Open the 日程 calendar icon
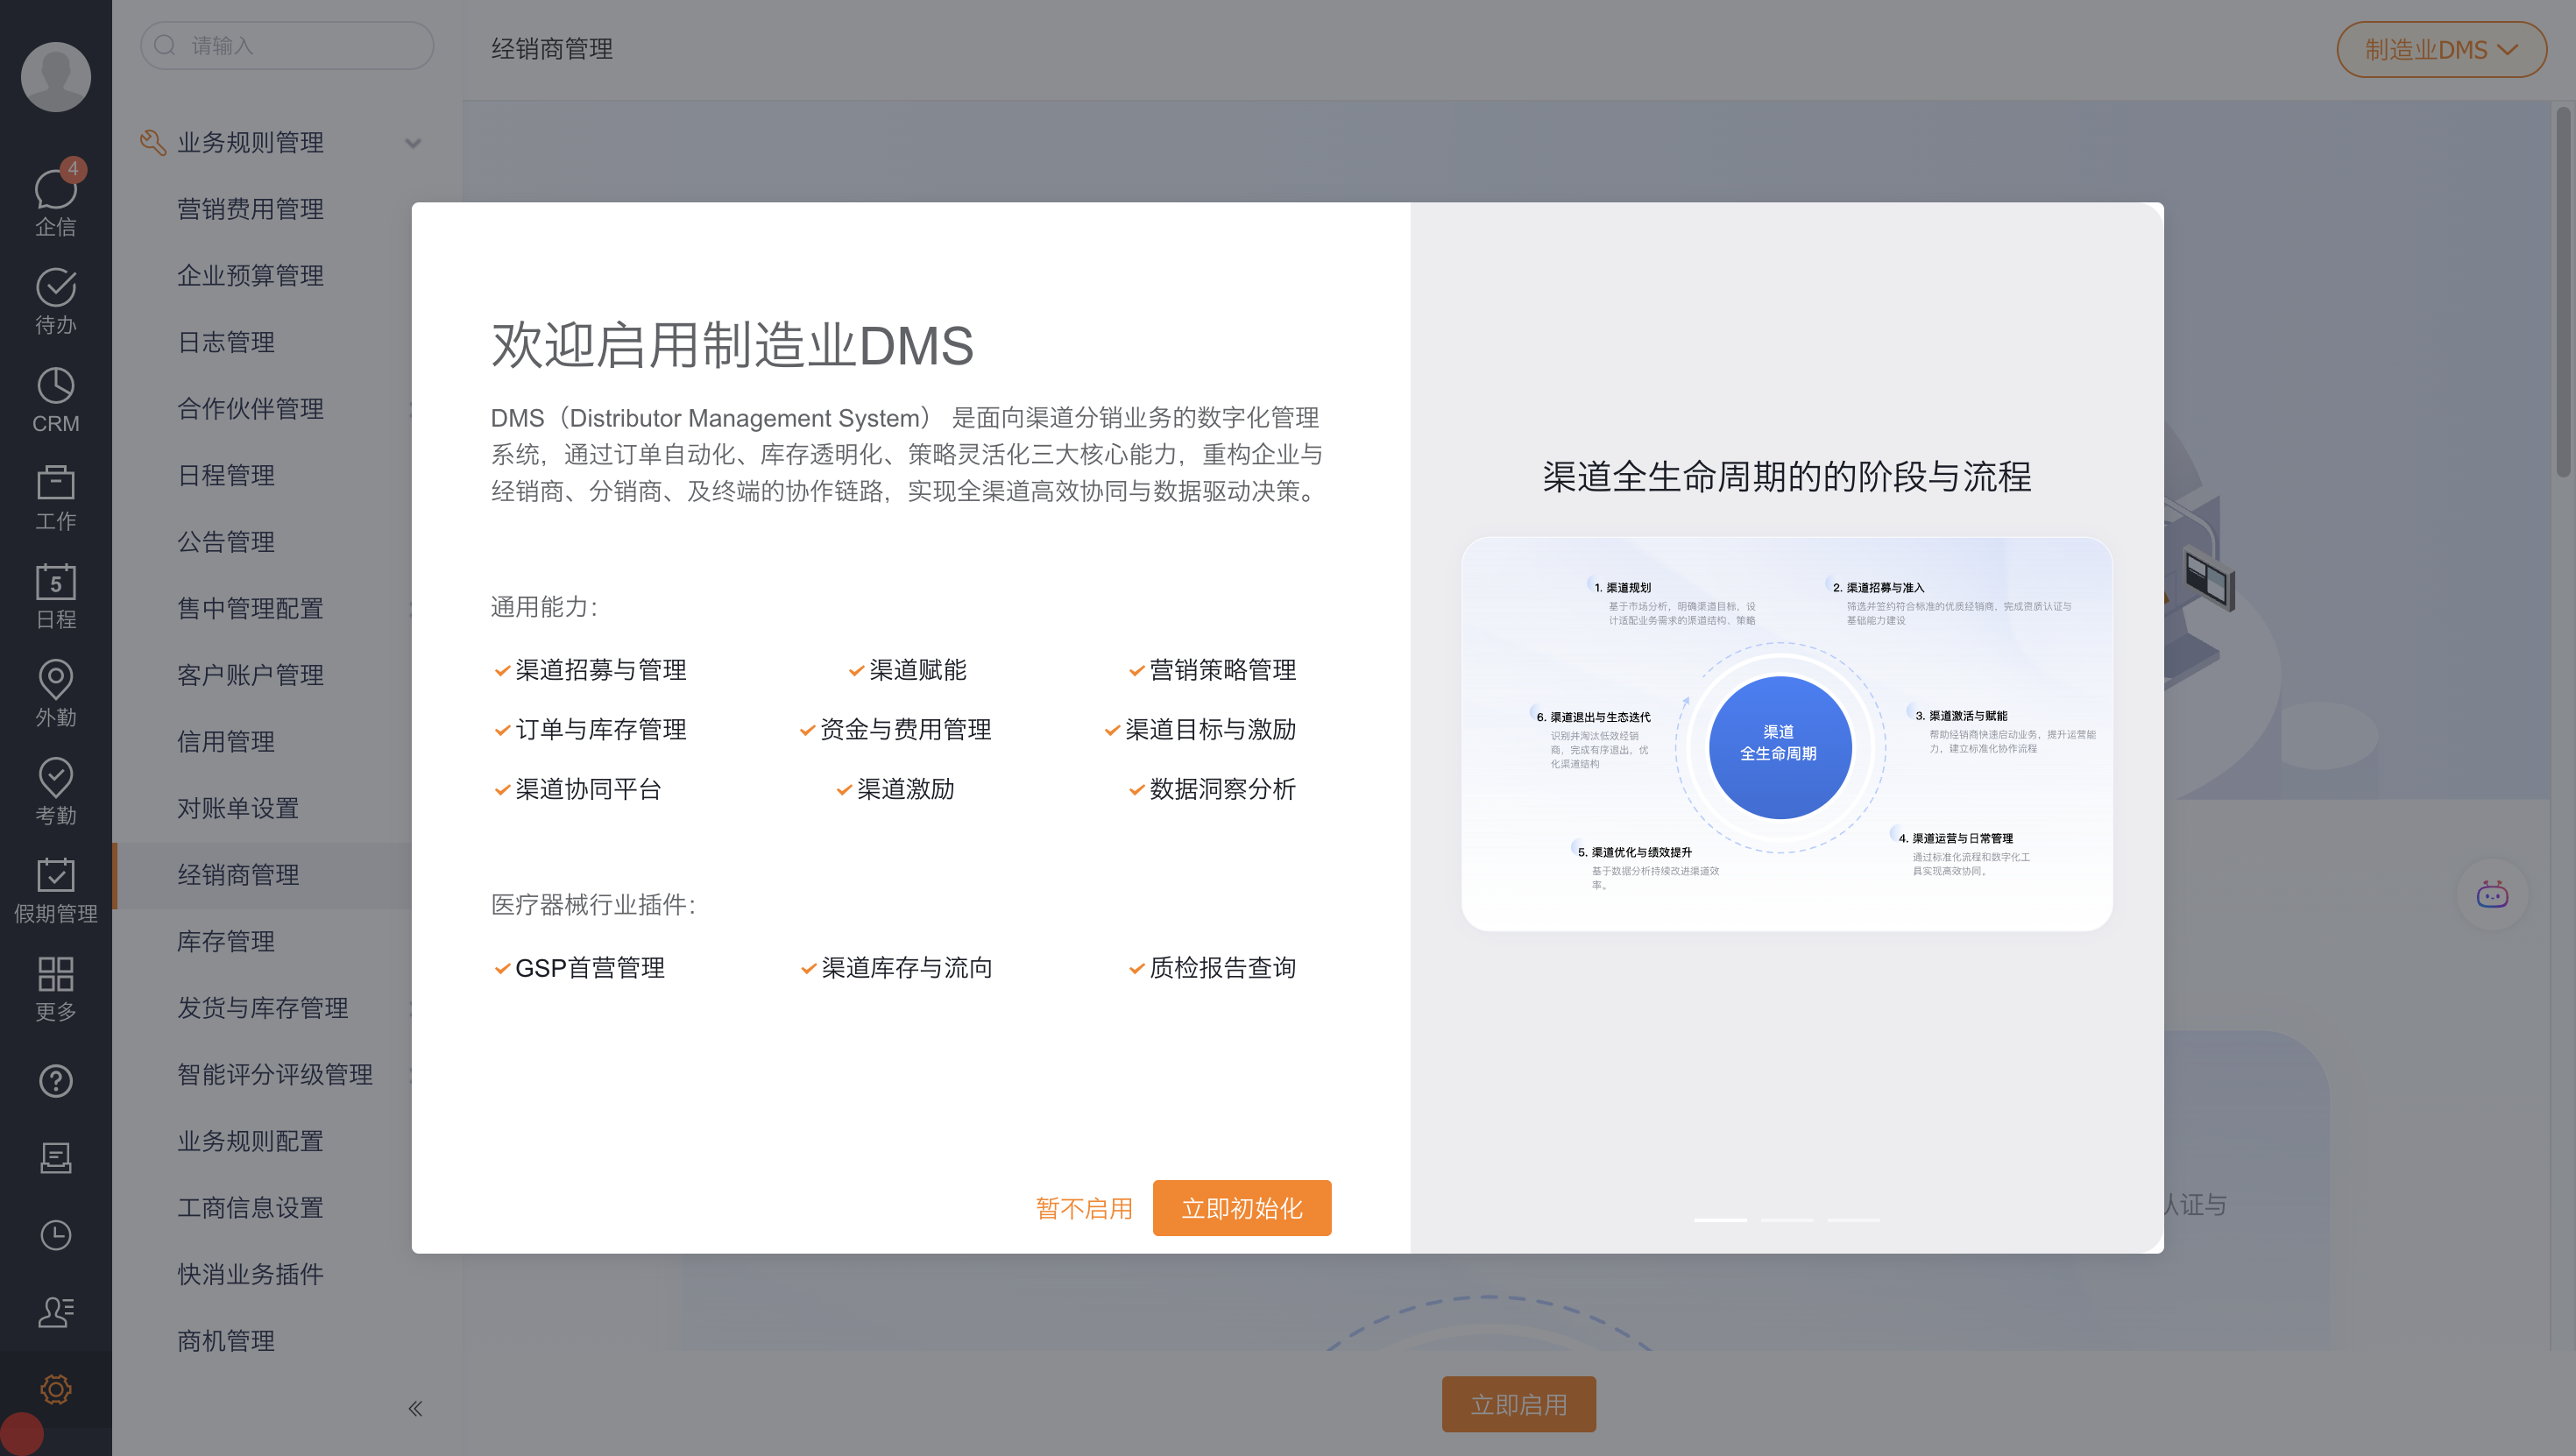 click(x=55, y=582)
